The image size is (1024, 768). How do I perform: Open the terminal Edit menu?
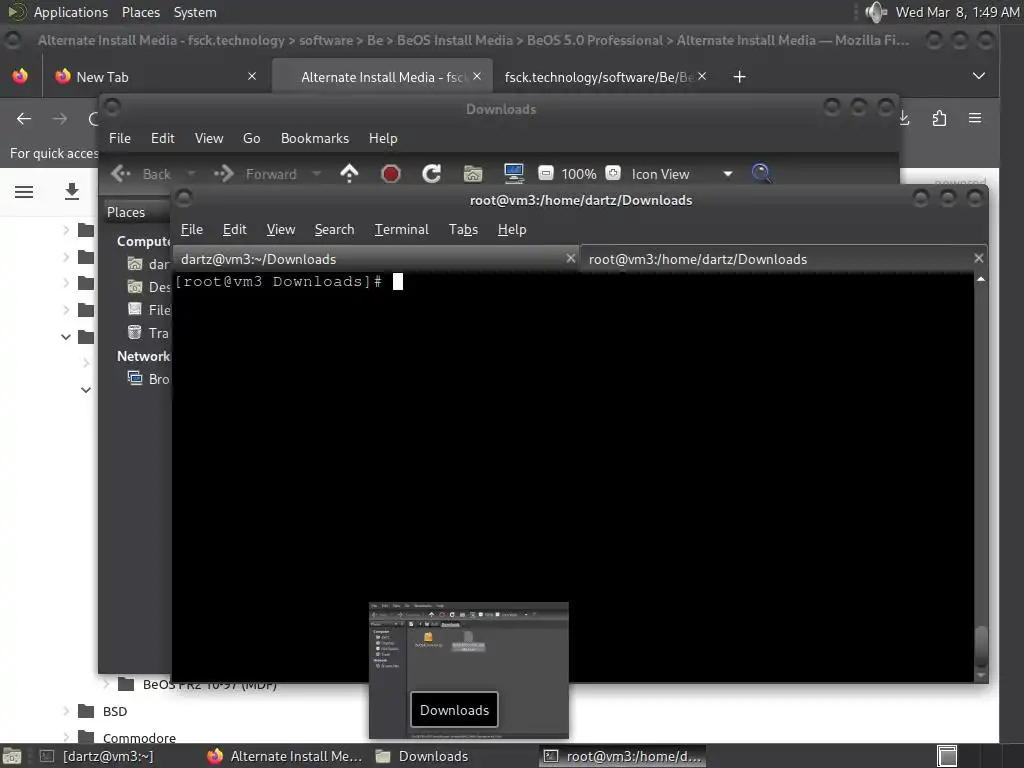pos(234,229)
